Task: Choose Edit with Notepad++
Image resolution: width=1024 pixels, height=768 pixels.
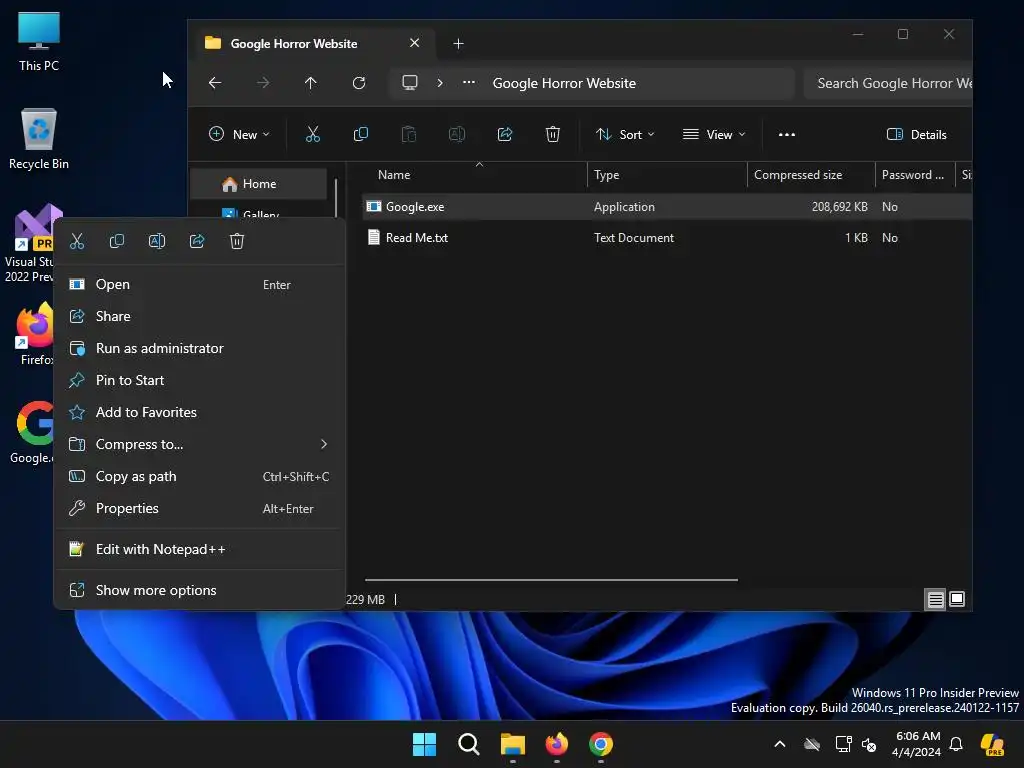Action: pos(199,549)
